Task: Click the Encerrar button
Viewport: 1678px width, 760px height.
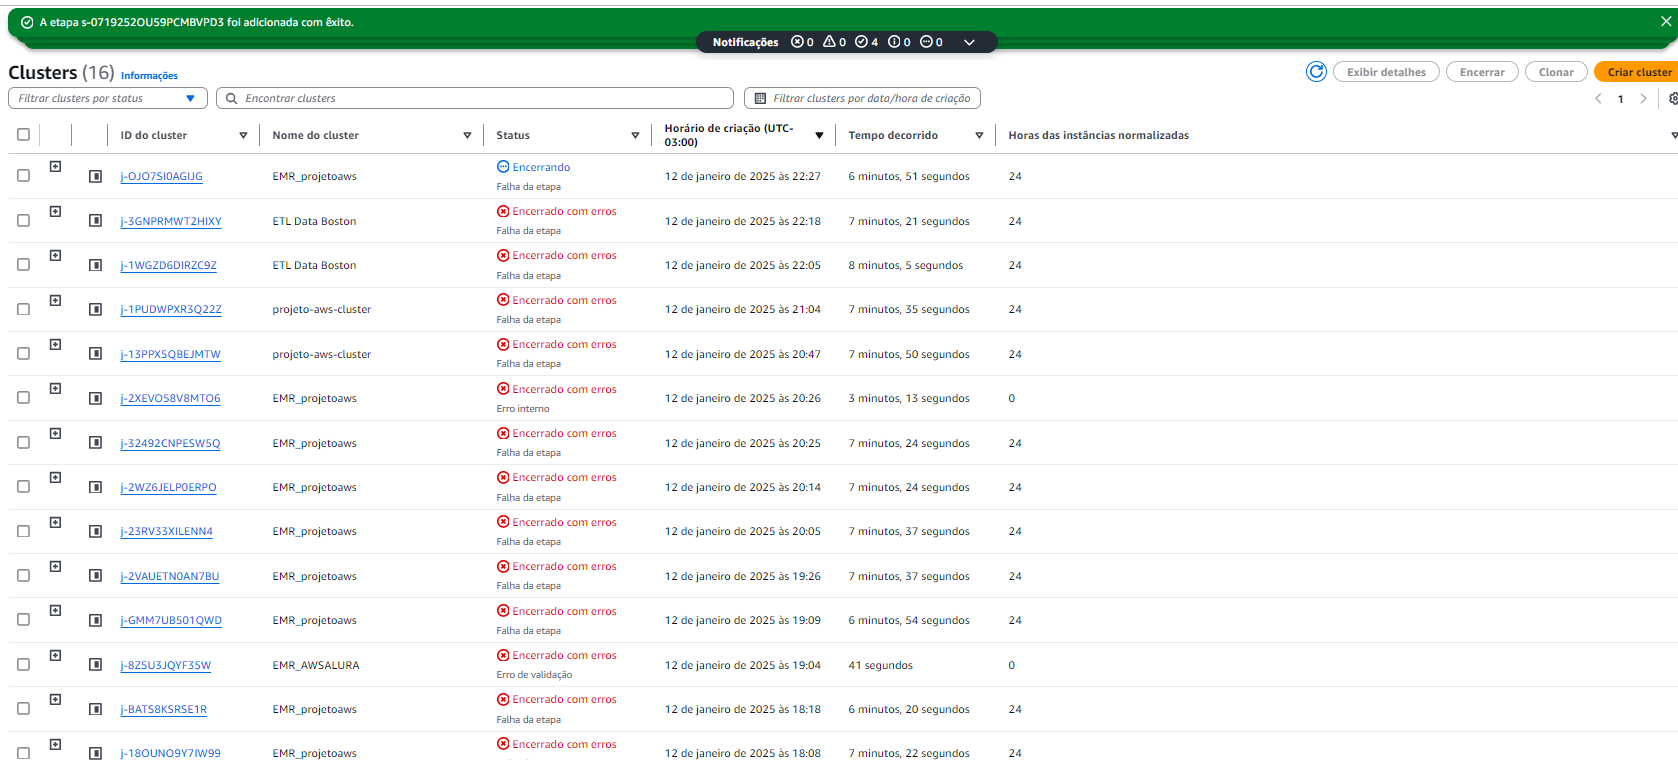Action: [x=1482, y=72]
